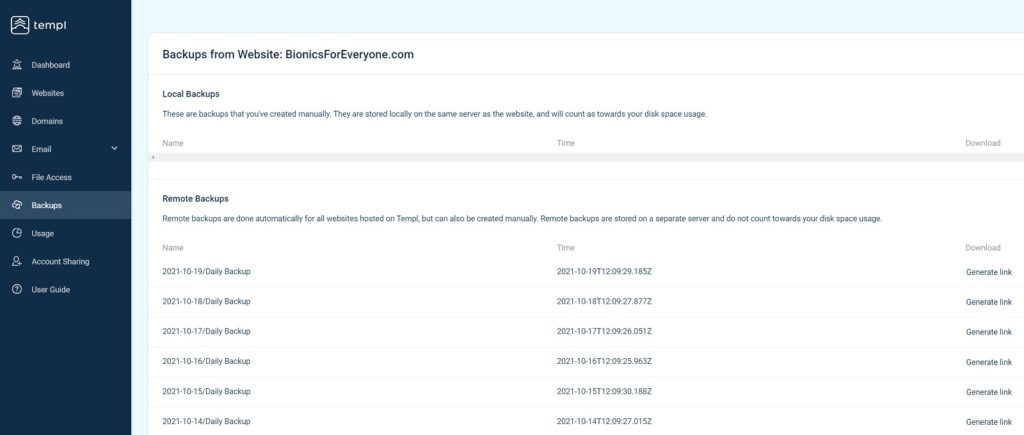Click the 2021-10-16/Daily Backup name
1024x435 pixels.
click(x=206, y=361)
